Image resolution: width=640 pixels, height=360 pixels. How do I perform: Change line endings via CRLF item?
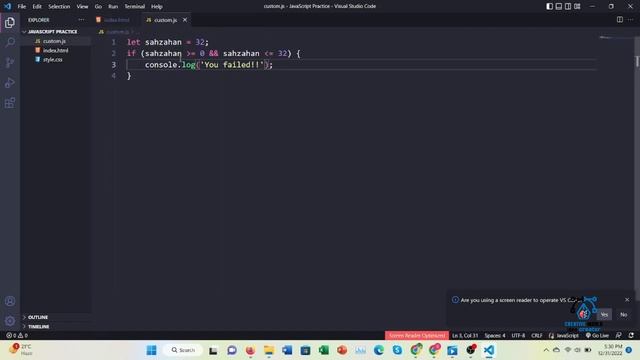pyautogui.click(x=537, y=335)
